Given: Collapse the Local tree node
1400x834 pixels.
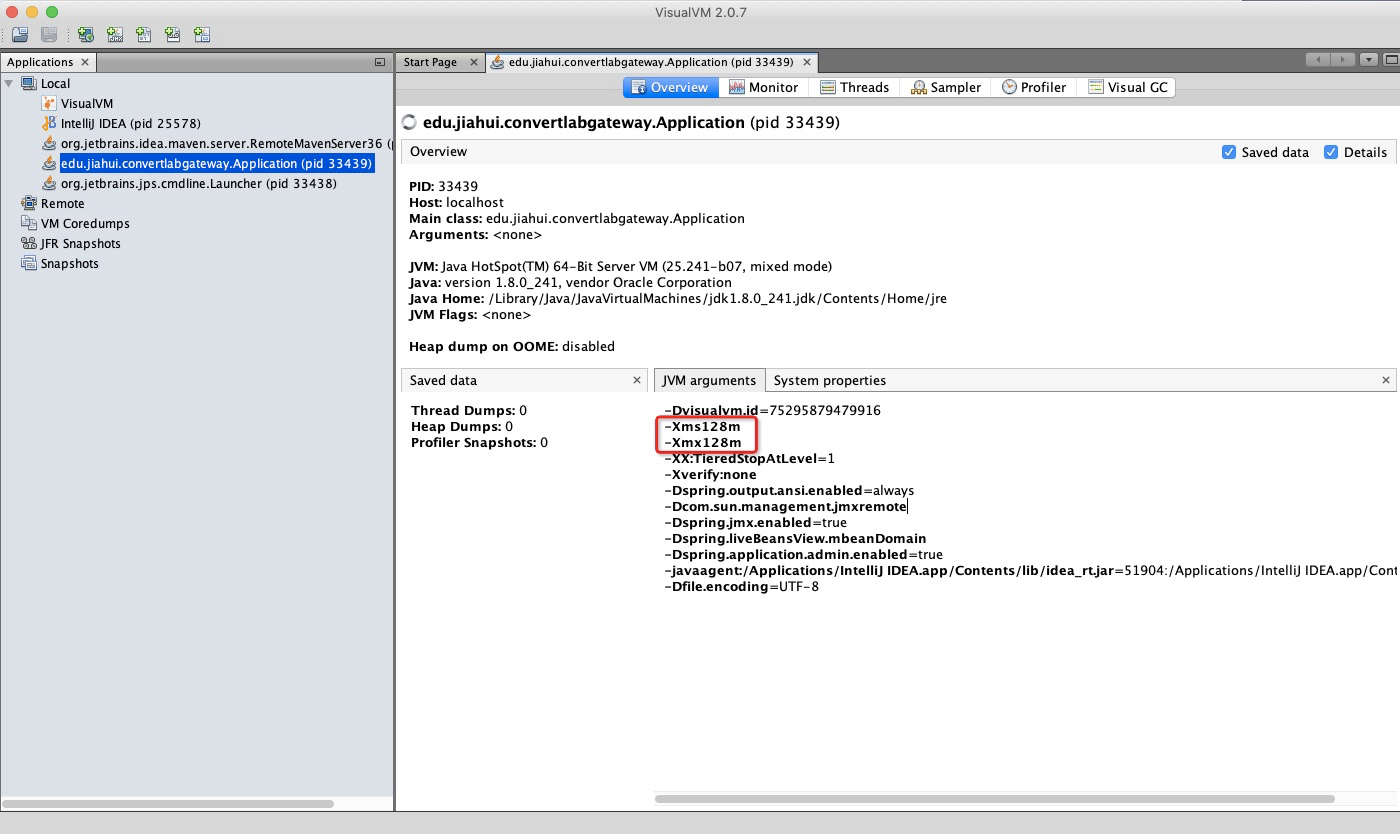Looking at the screenshot, I should [x=9, y=83].
